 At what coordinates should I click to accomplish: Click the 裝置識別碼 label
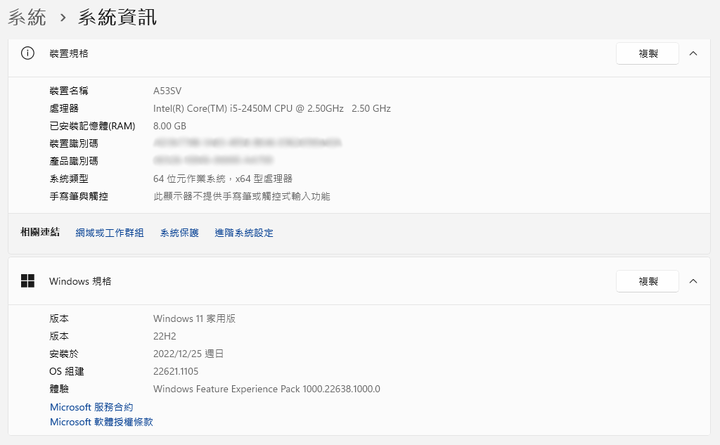tap(74, 144)
